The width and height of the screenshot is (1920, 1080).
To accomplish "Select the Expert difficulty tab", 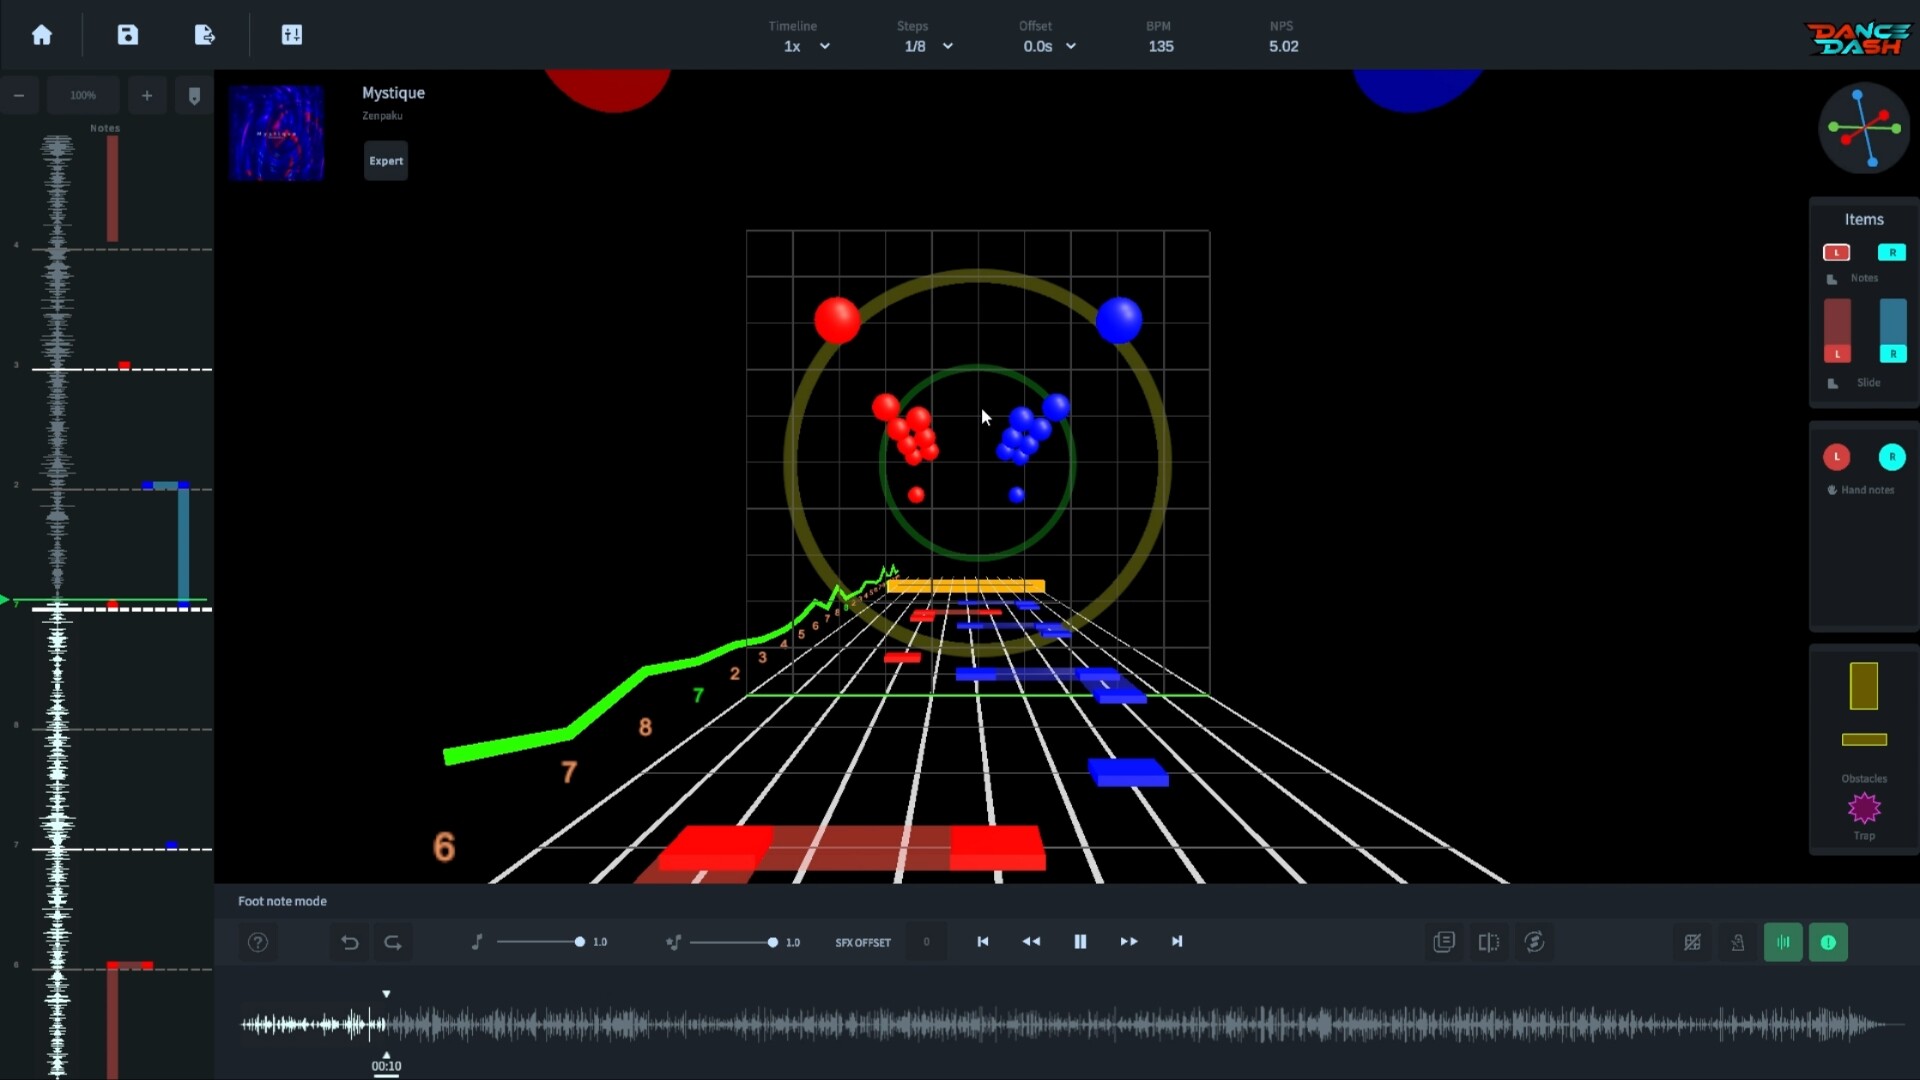I will pos(386,160).
